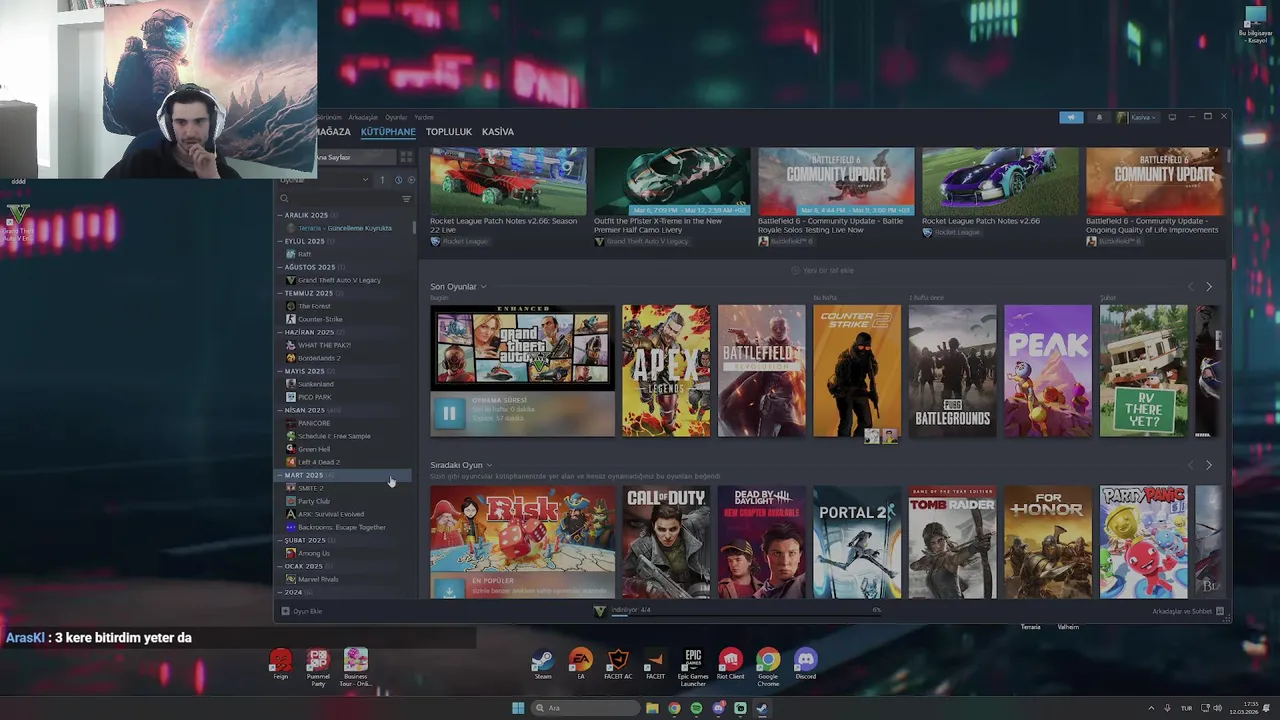
Task: Open Spotify from the taskbar
Action: [x=696, y=708]
